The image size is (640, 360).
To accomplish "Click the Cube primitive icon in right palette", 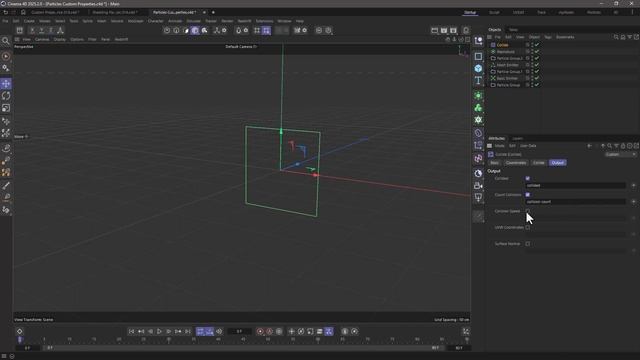I will point(478,68).
